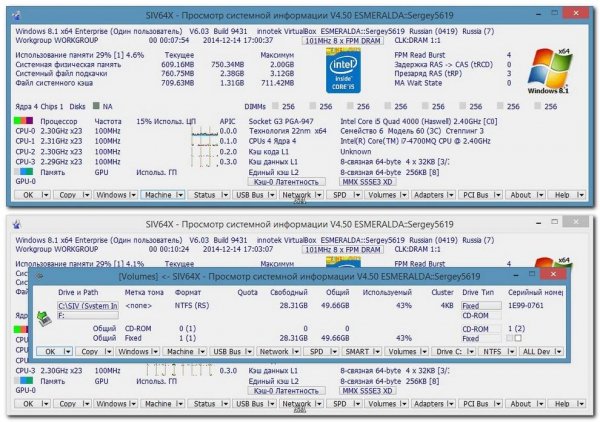Click CPU color legend beside Процессор in upper window
The width and height of the screenshot is (600, 422).
click(x=23, y=121)
